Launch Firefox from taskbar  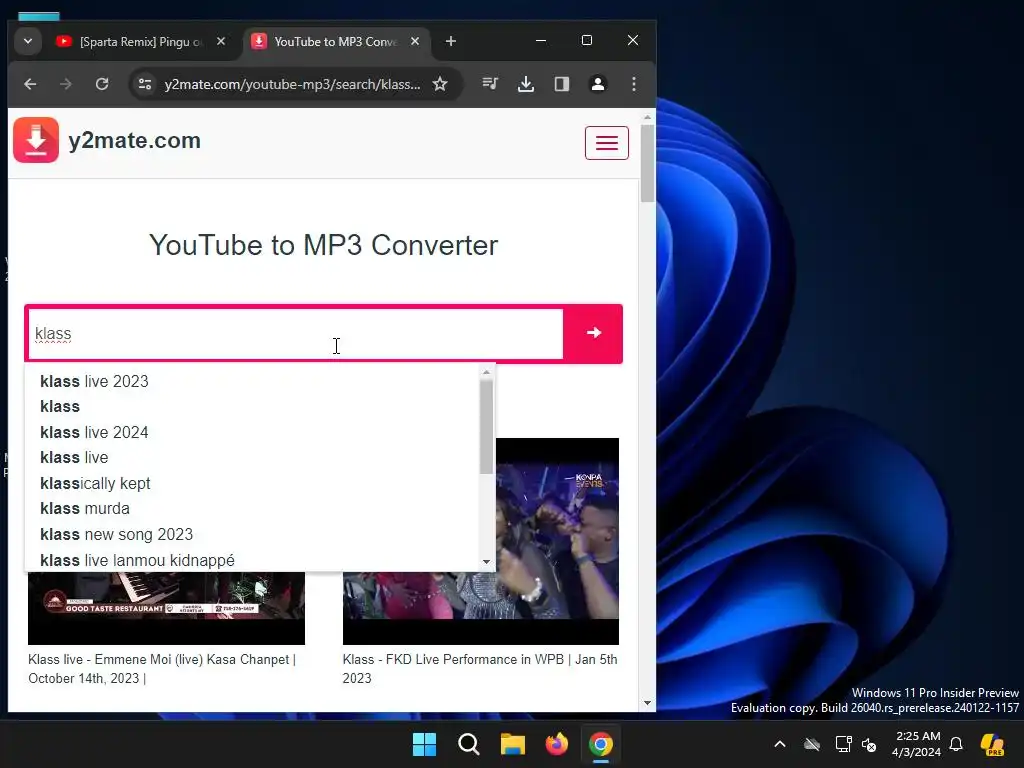click(556, 744)
